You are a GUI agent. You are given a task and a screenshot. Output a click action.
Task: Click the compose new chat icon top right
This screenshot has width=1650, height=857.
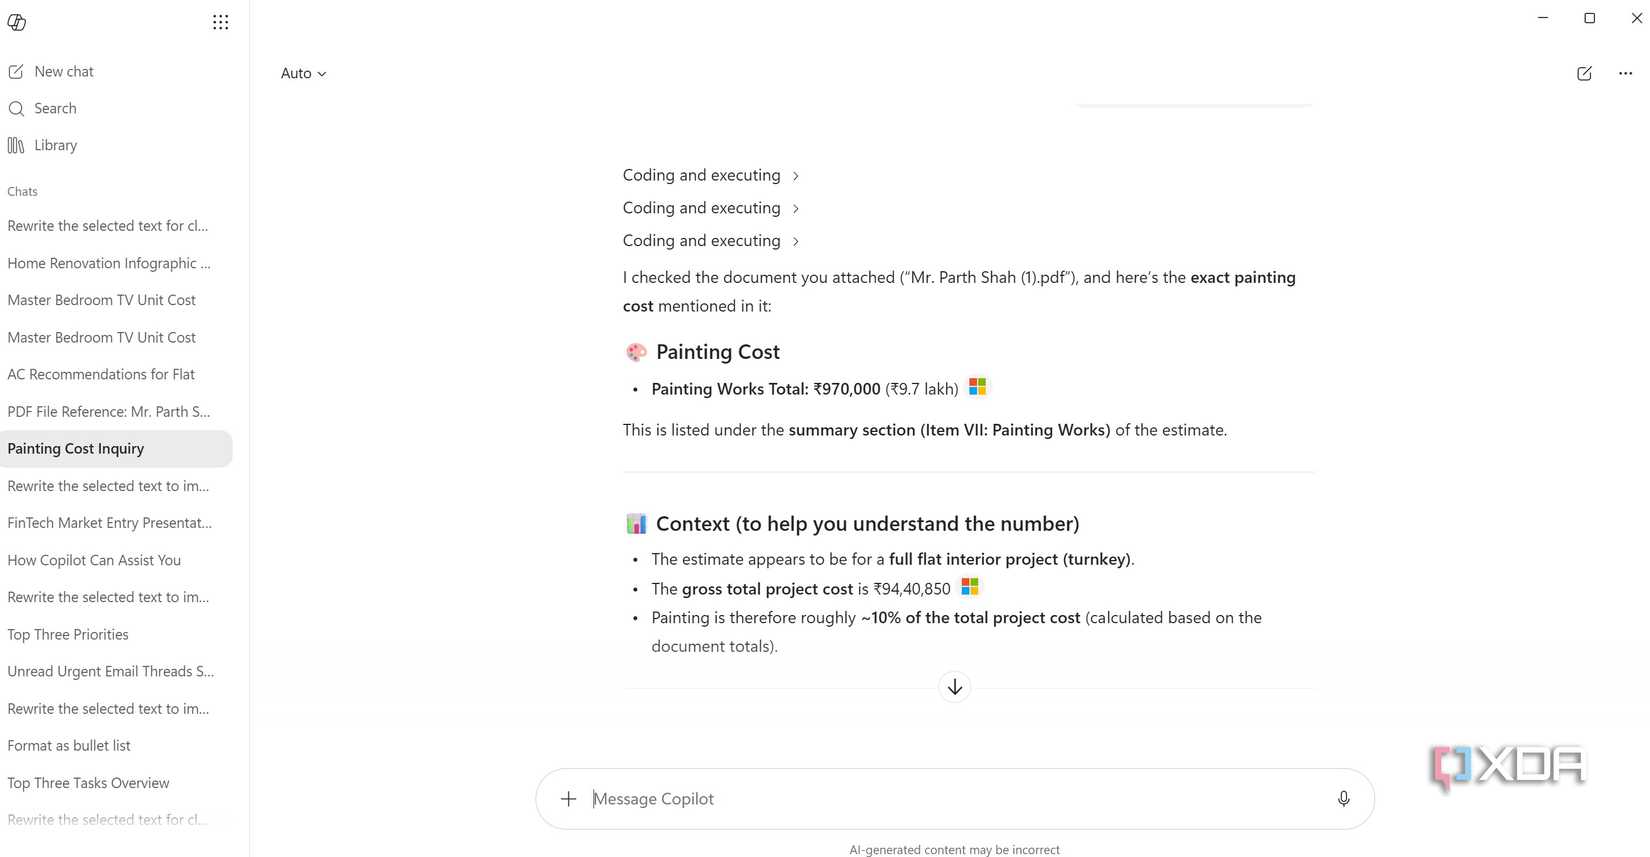pos(1584,73)
